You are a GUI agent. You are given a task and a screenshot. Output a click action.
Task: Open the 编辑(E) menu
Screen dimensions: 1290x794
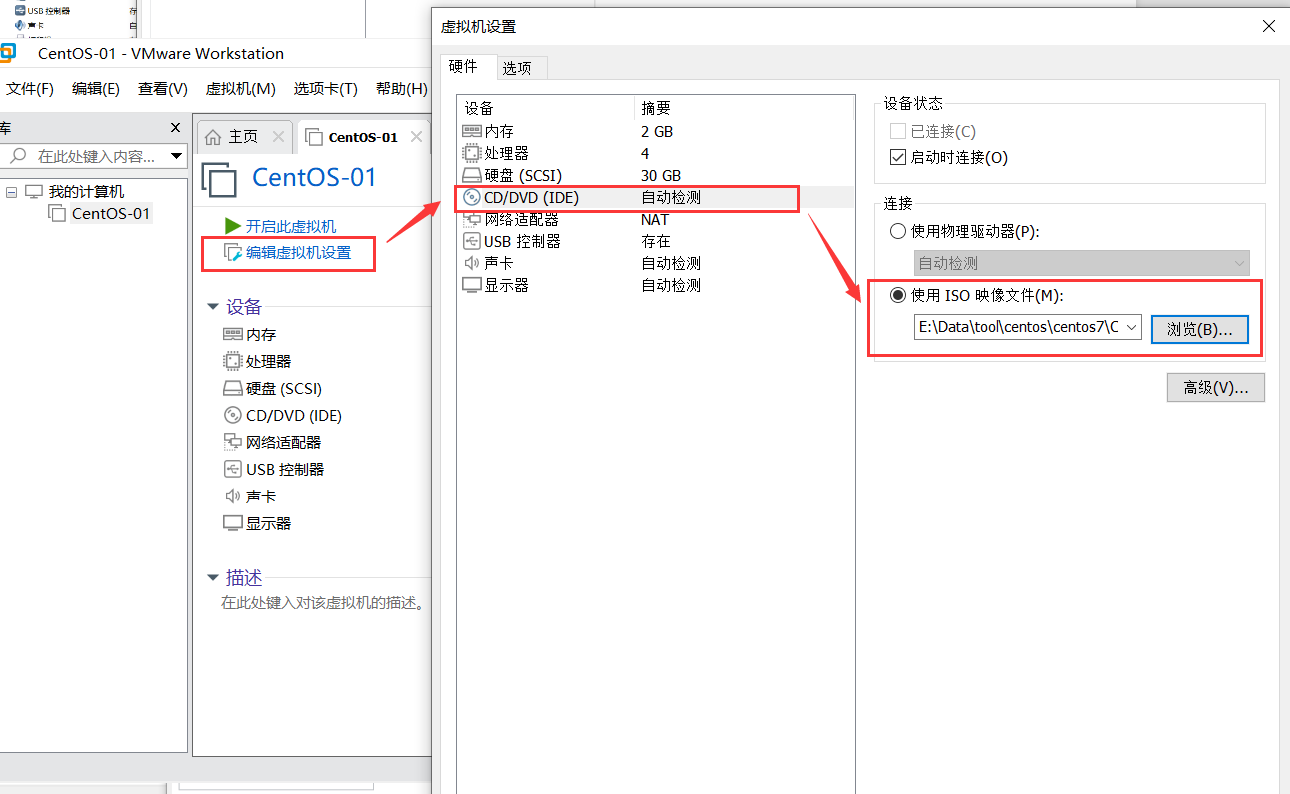click(x=96, y=89)
